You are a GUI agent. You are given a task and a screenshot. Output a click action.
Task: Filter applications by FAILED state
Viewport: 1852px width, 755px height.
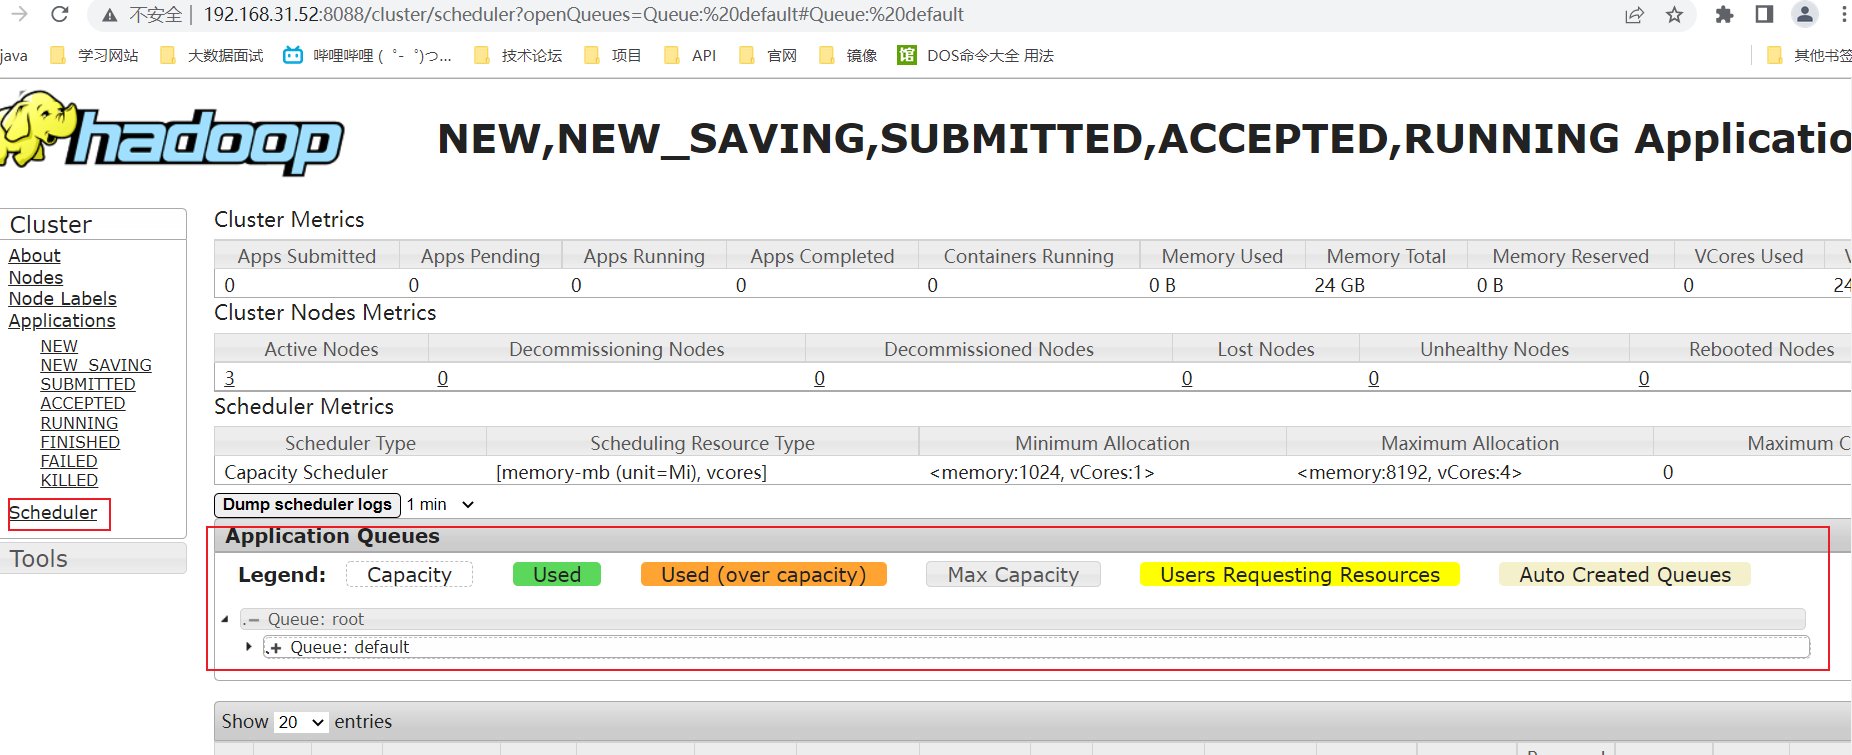[69, 461]
